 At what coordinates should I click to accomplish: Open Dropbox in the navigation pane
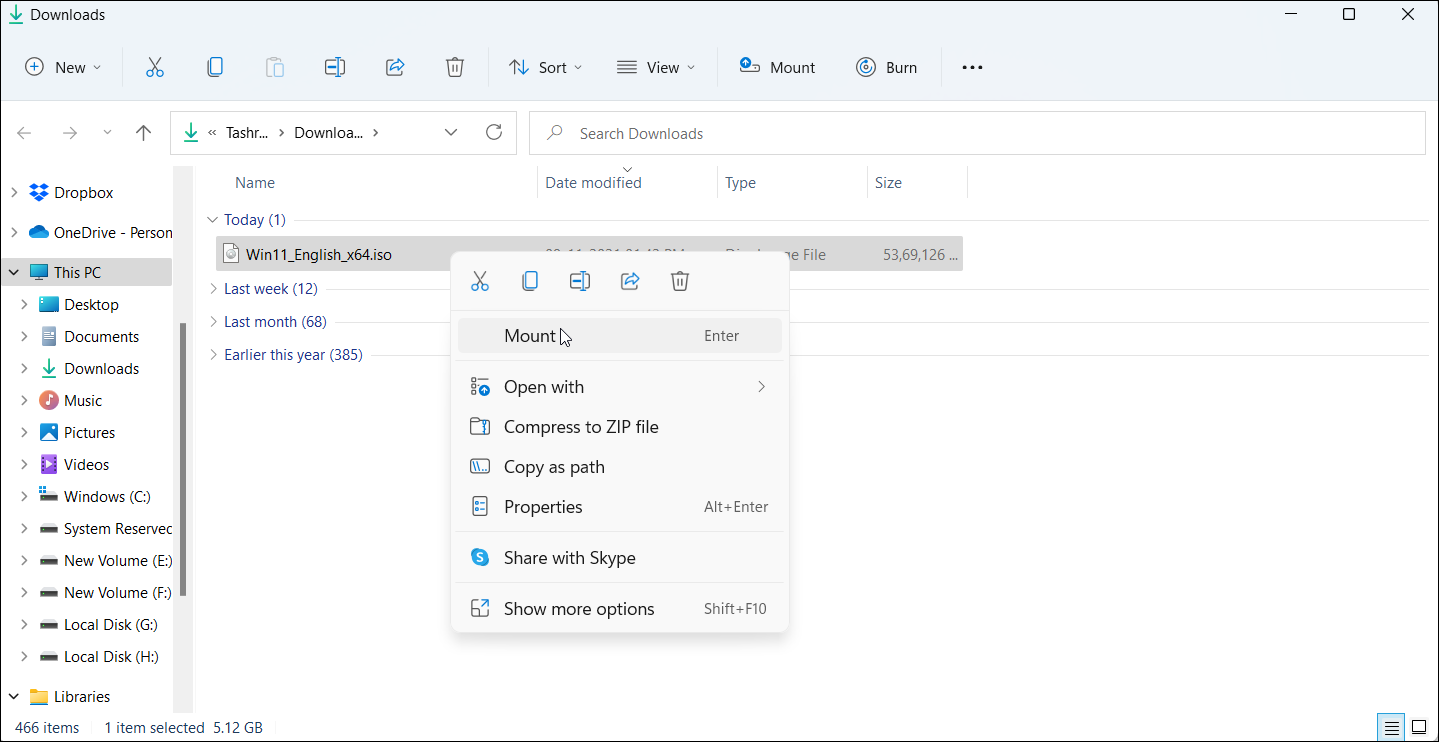pyautogui.click(x=84, y=193)
